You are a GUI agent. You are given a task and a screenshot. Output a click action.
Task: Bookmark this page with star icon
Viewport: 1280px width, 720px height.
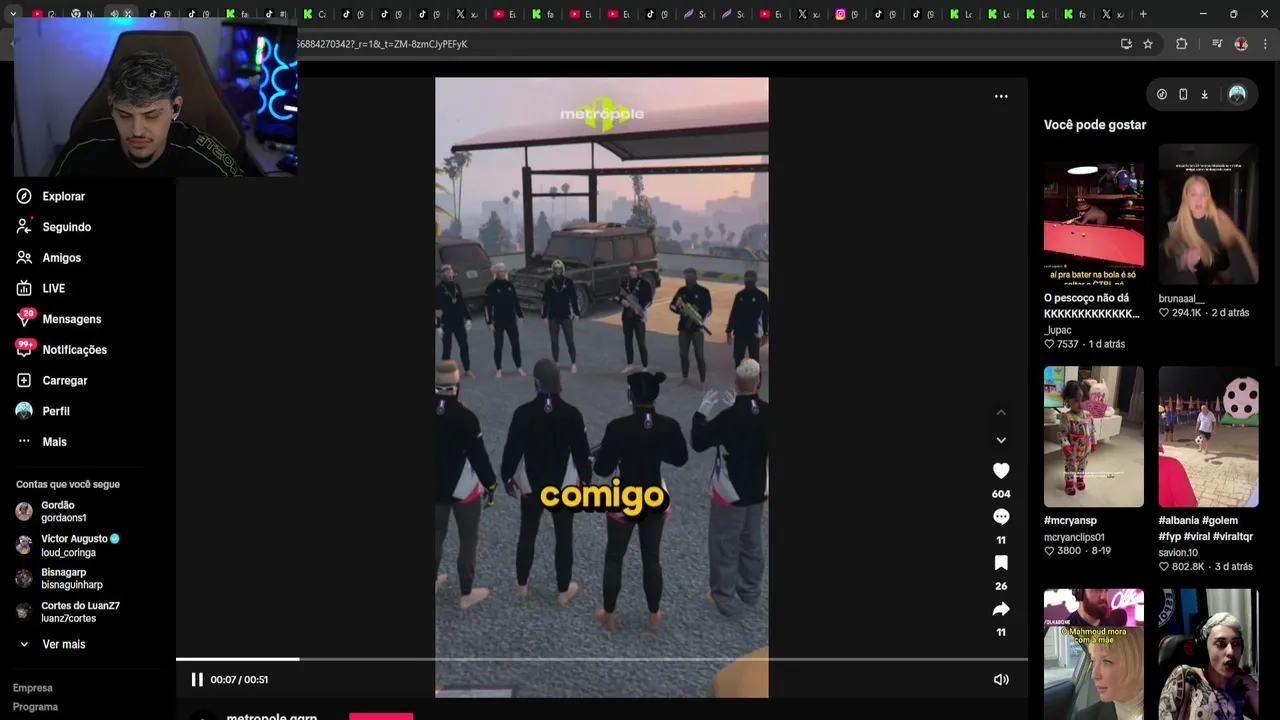(1148, 44)
